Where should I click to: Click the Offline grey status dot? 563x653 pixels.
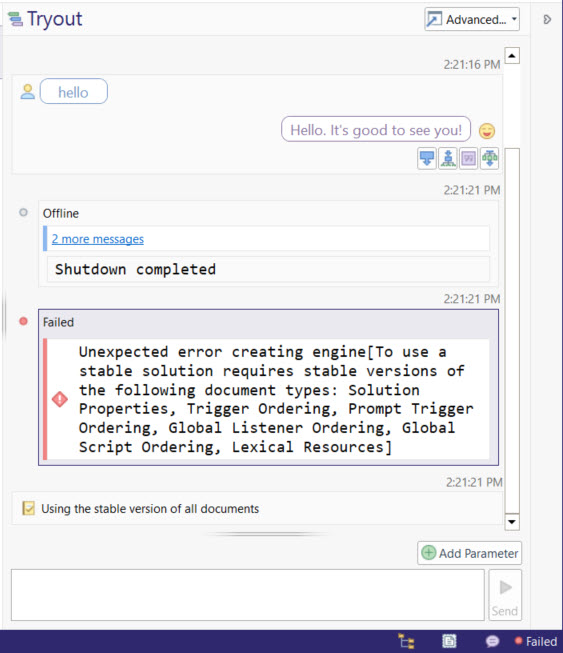pyautogui.click(x=23, y=212)
